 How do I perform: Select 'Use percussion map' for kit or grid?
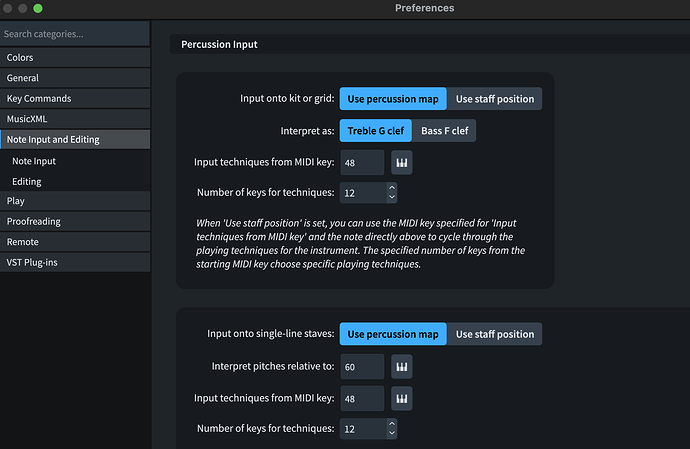[392, 98]
